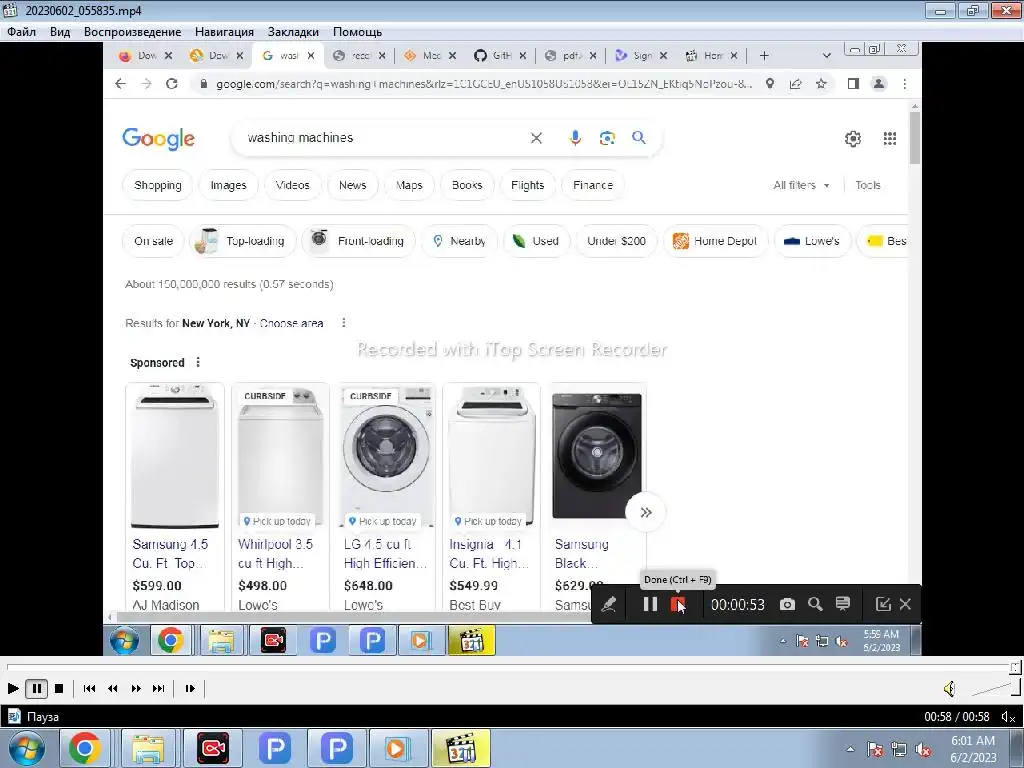
Task: Stop playback with the Stop button
Action: click(59, 688)
